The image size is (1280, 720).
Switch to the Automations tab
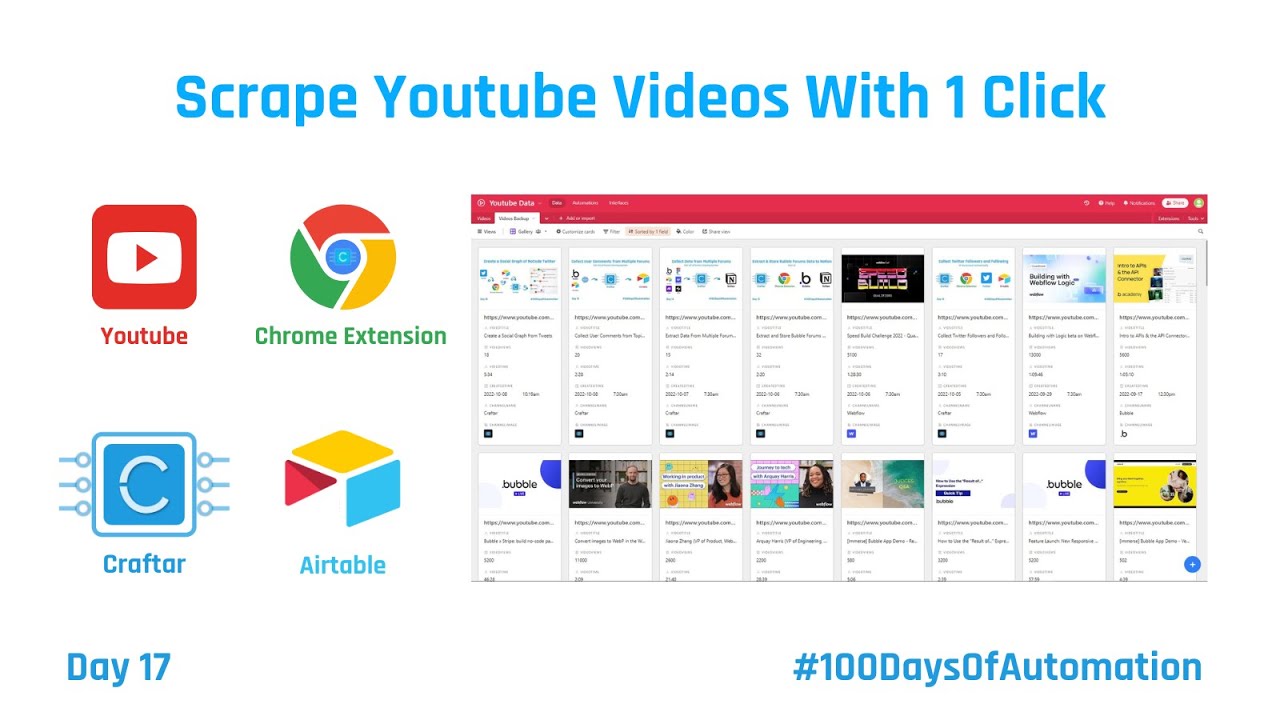click(585, 203)
